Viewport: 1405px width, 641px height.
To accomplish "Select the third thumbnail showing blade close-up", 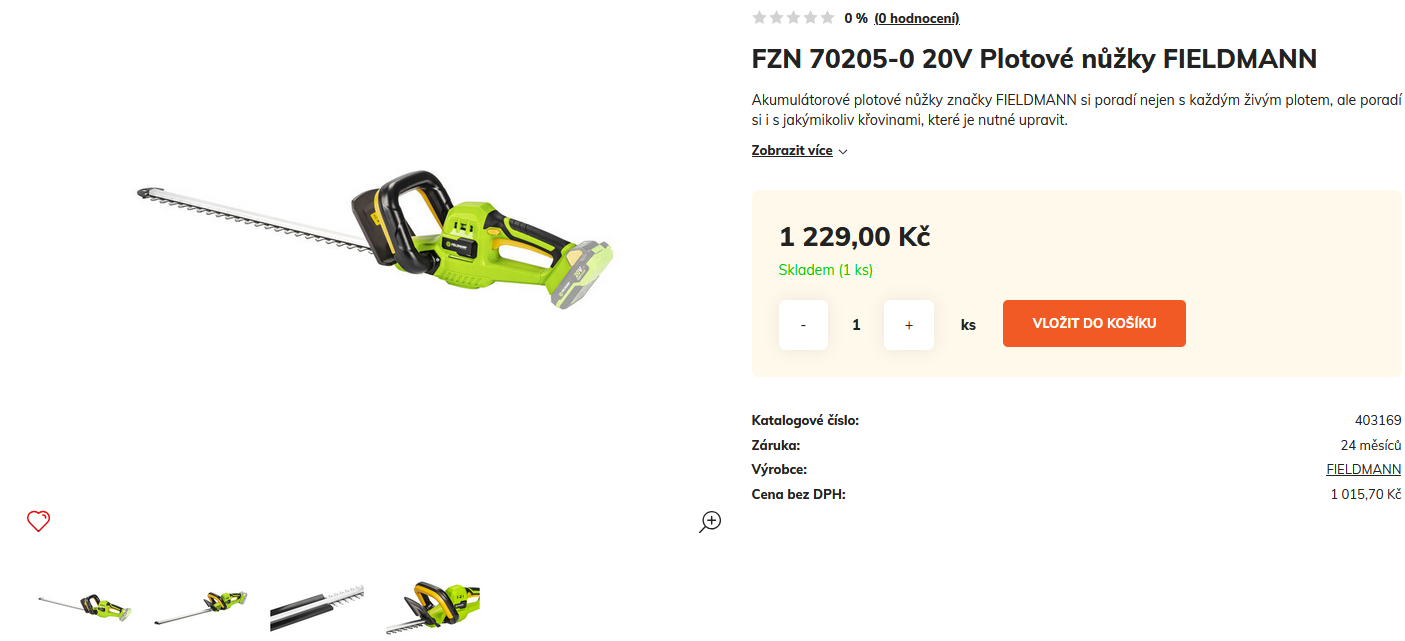I will [x=317, y=608].
